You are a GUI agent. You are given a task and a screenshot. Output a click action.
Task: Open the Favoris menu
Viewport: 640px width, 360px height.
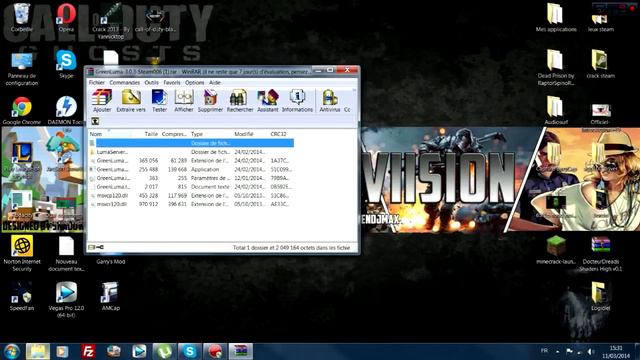click(172, 82)
